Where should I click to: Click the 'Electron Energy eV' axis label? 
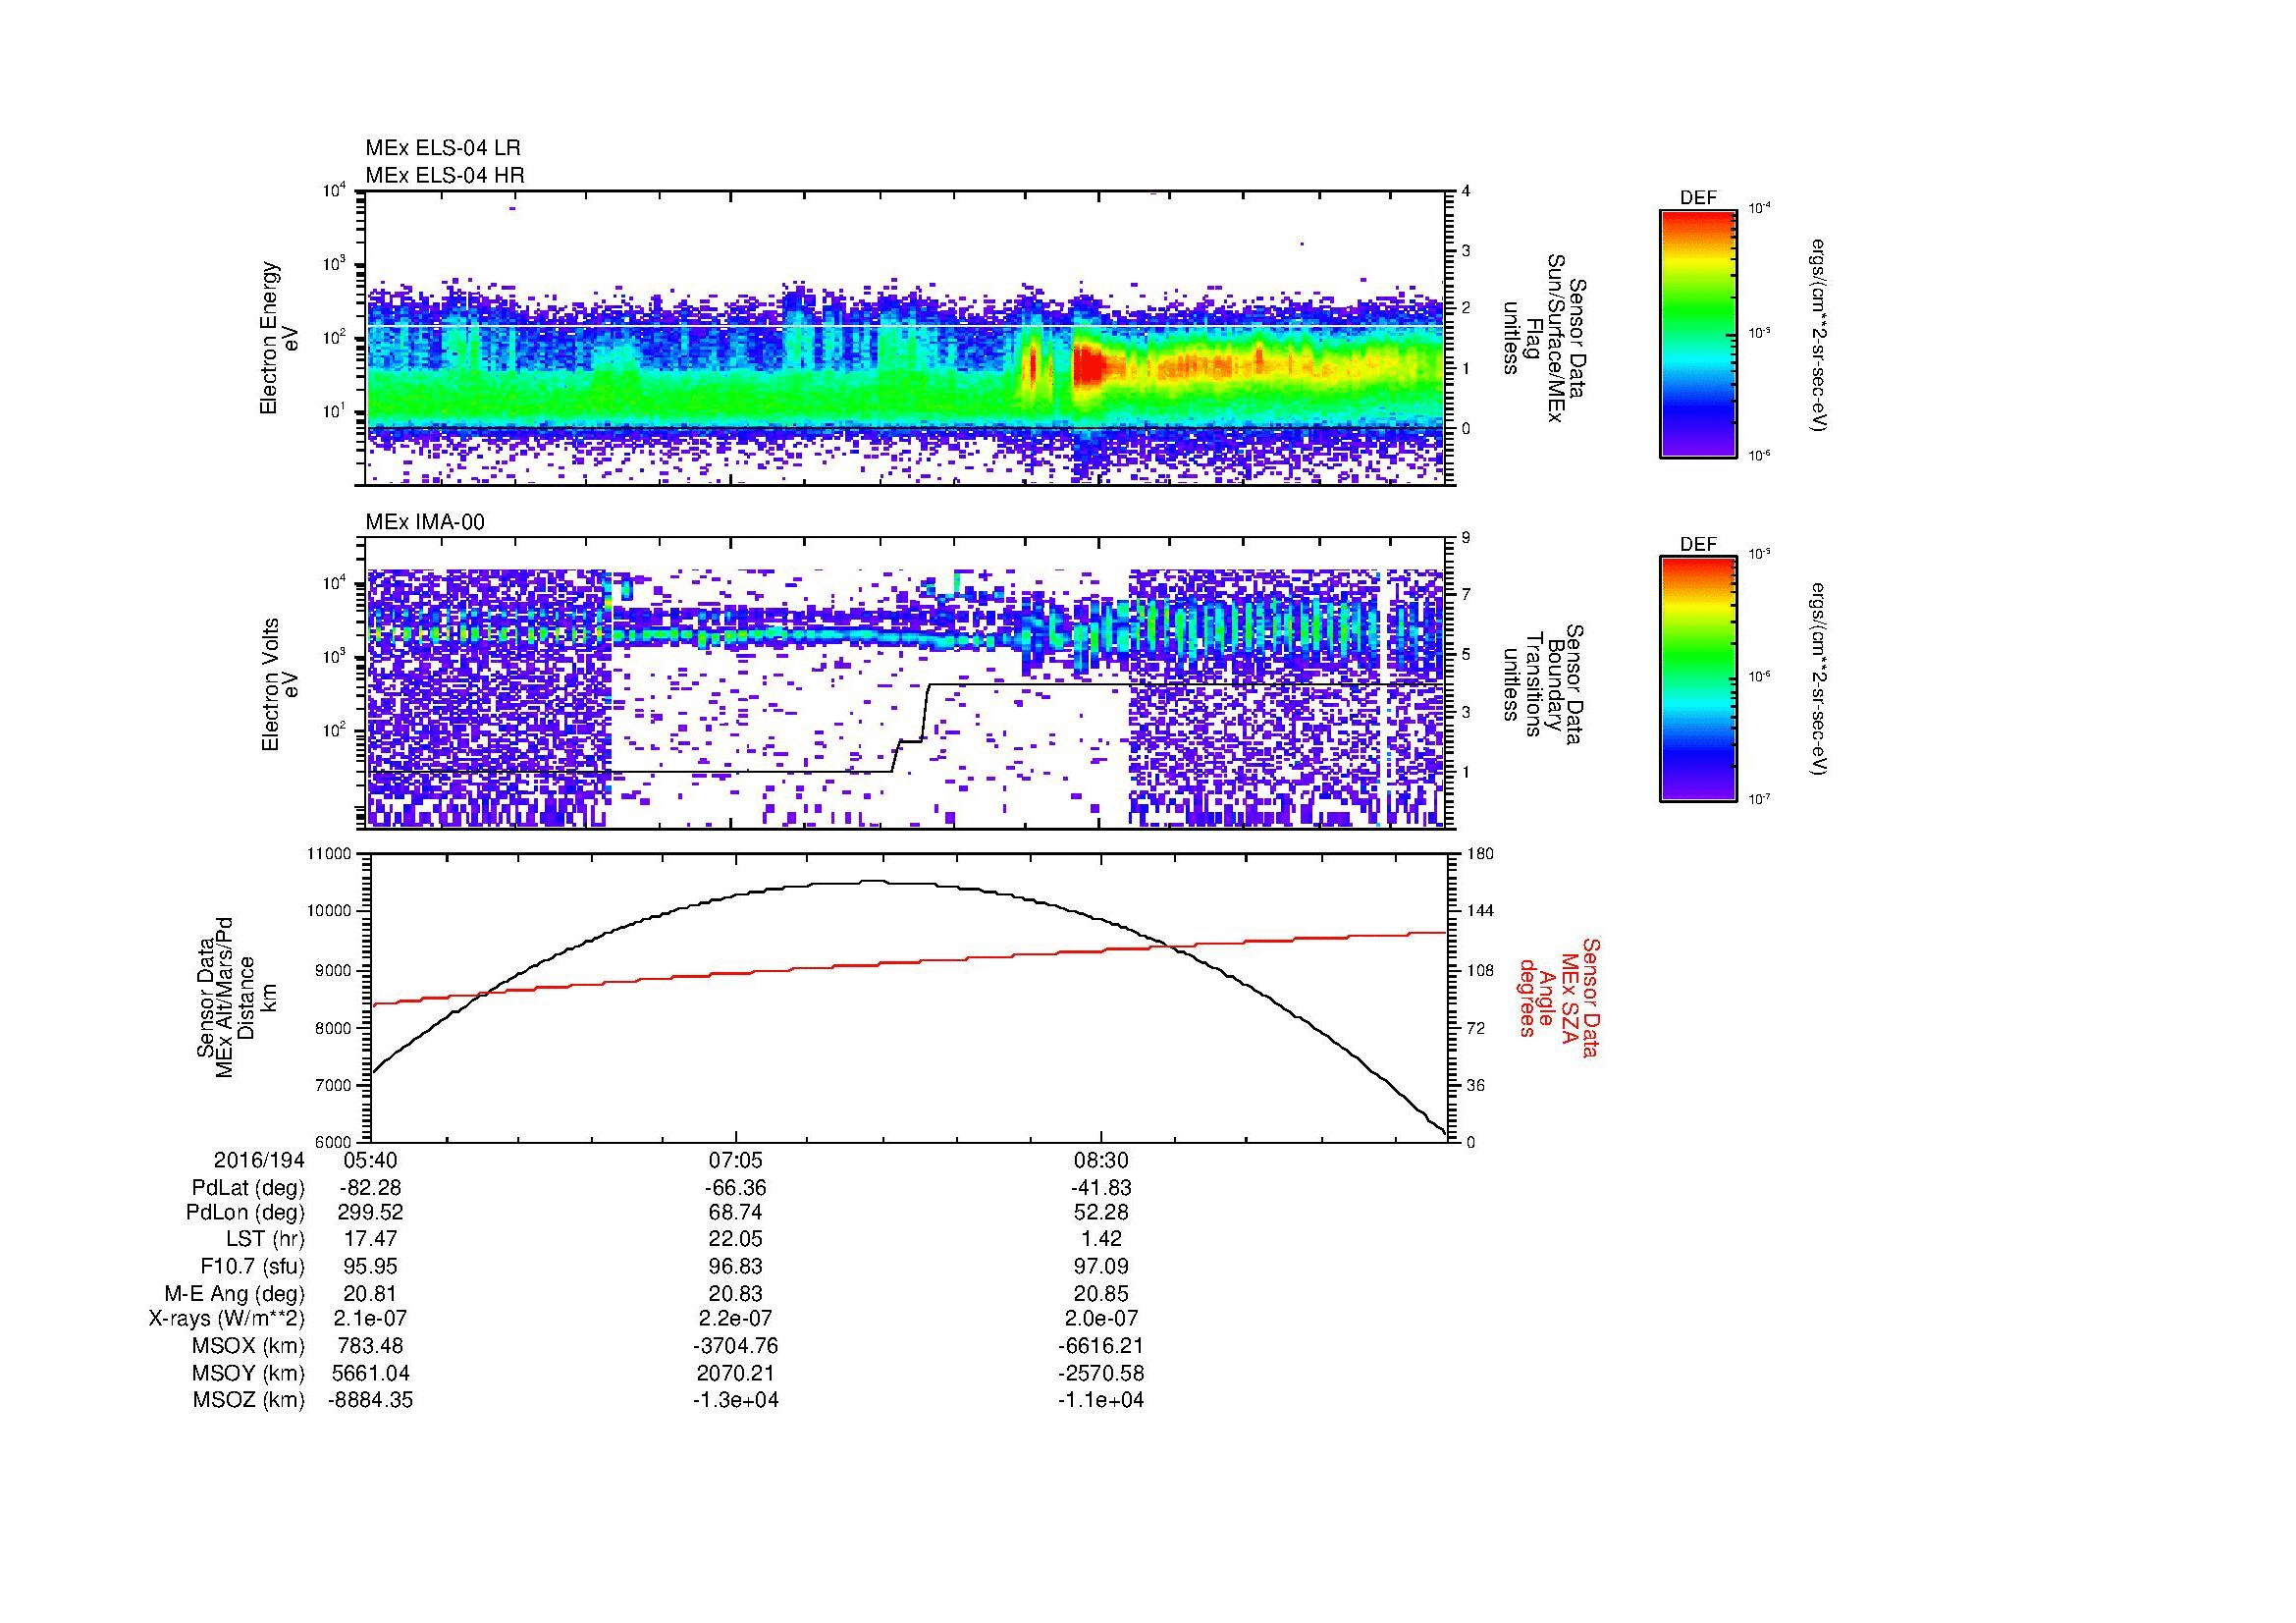click(280, 338)
